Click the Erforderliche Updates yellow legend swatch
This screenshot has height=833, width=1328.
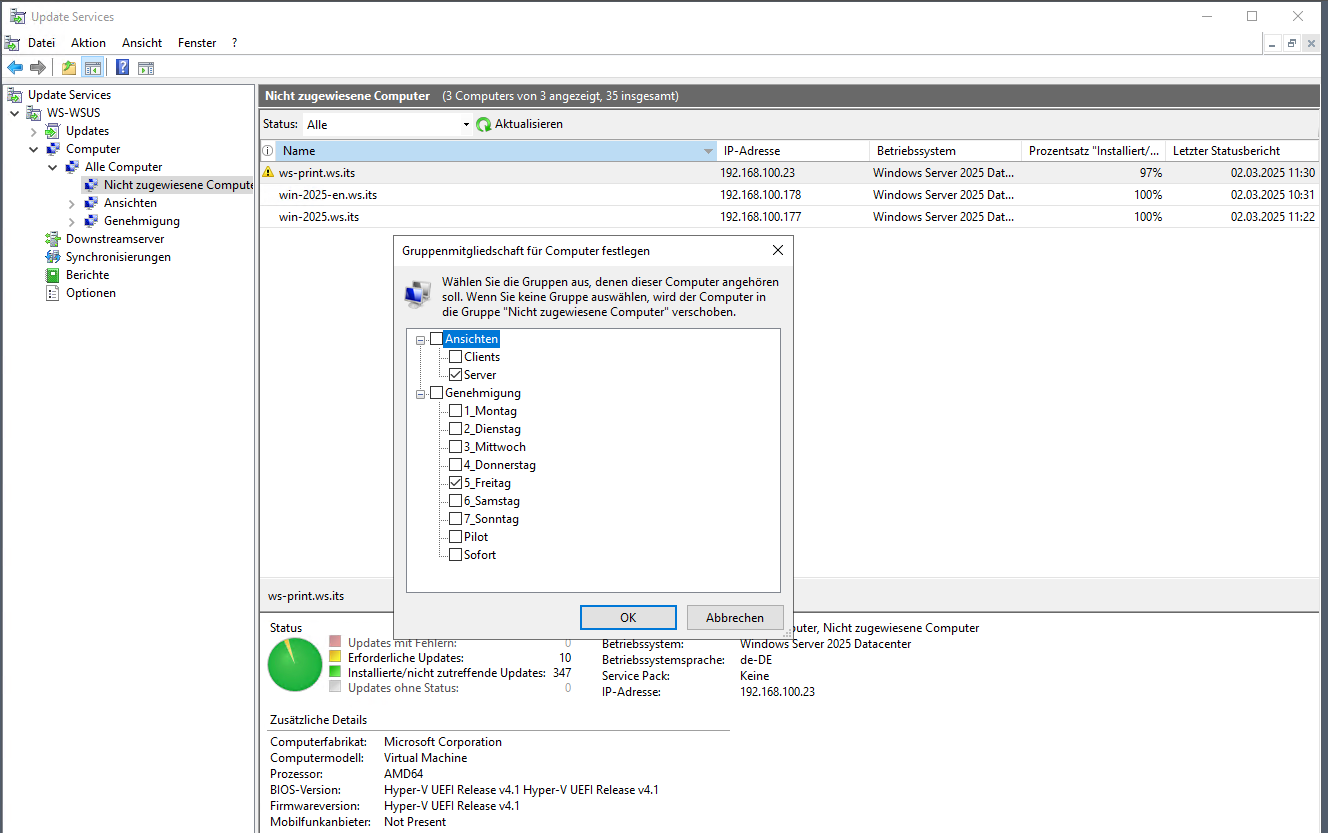click(335, 658)
